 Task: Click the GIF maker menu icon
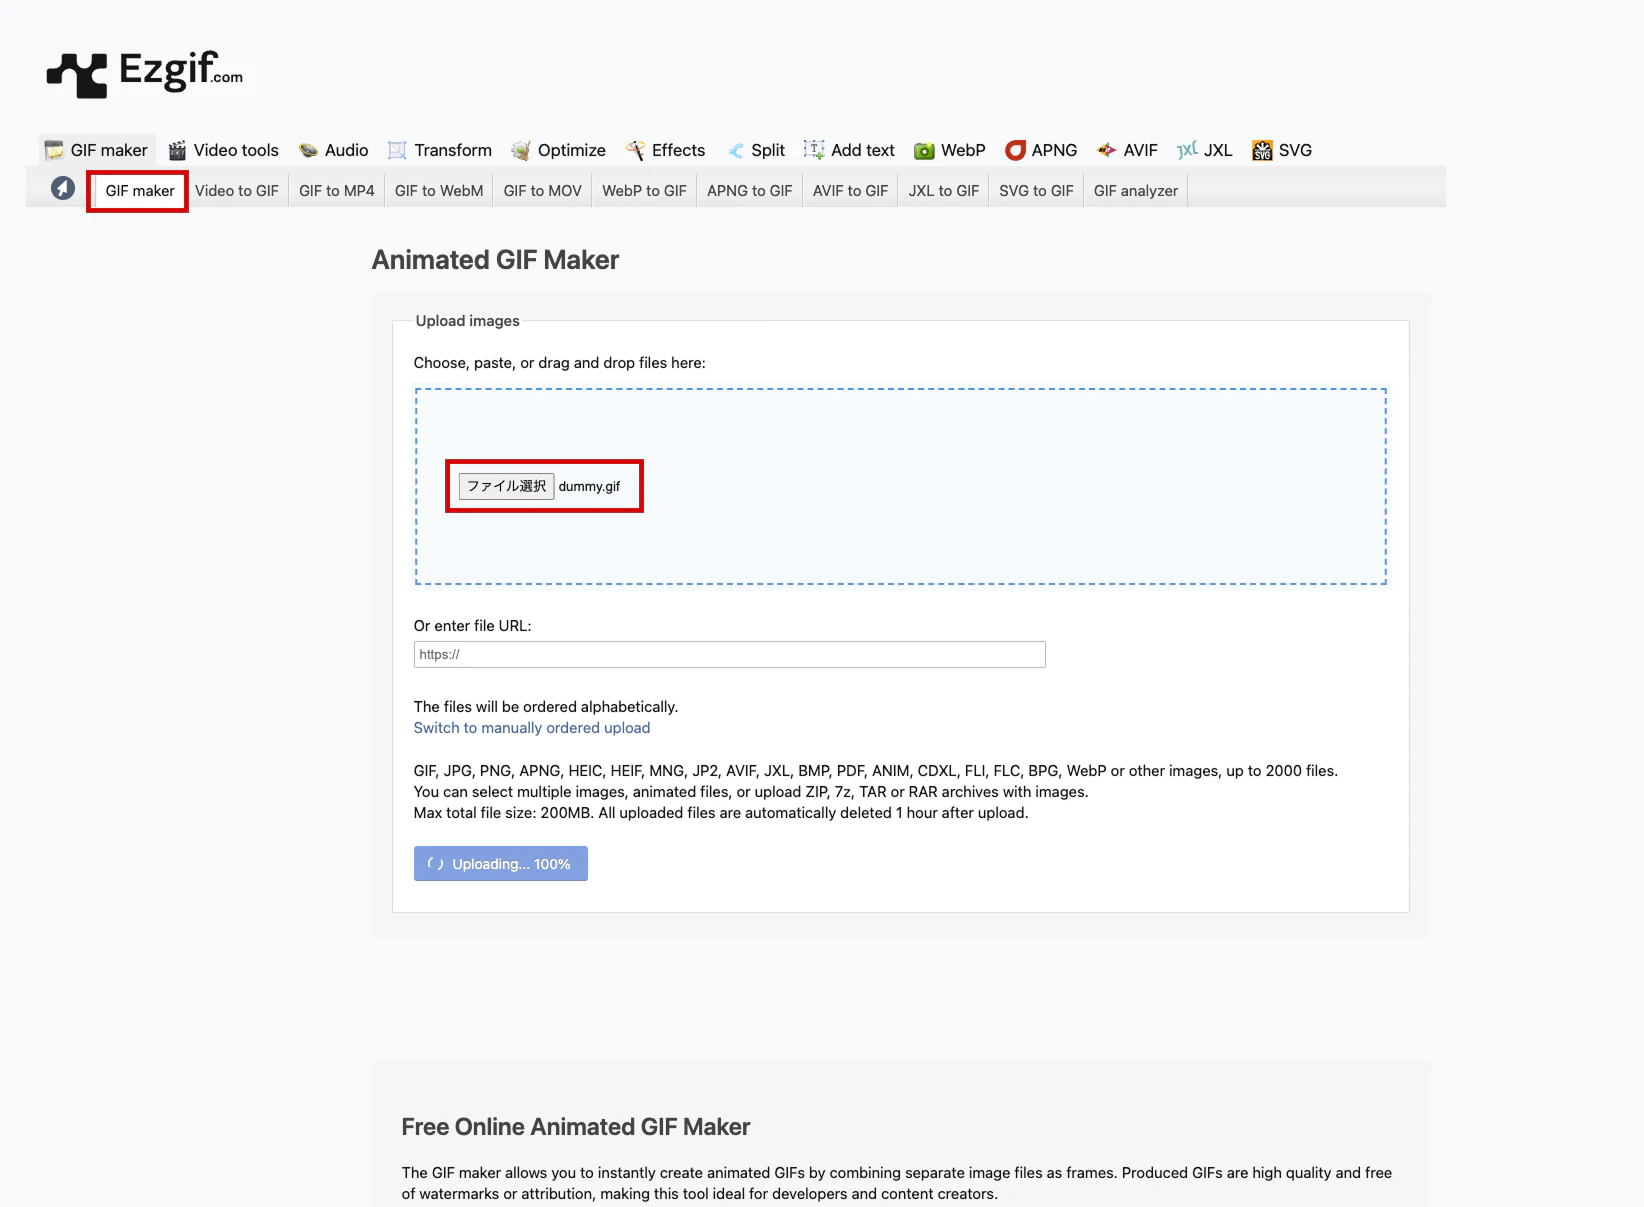click(x=54, y=150)
